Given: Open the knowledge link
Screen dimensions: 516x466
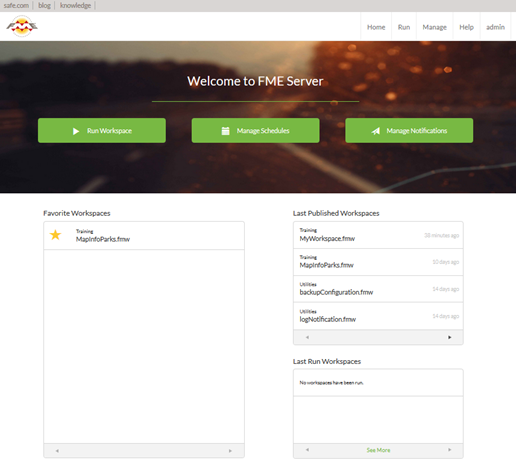Looking at the screenshot, I should 75,5.
